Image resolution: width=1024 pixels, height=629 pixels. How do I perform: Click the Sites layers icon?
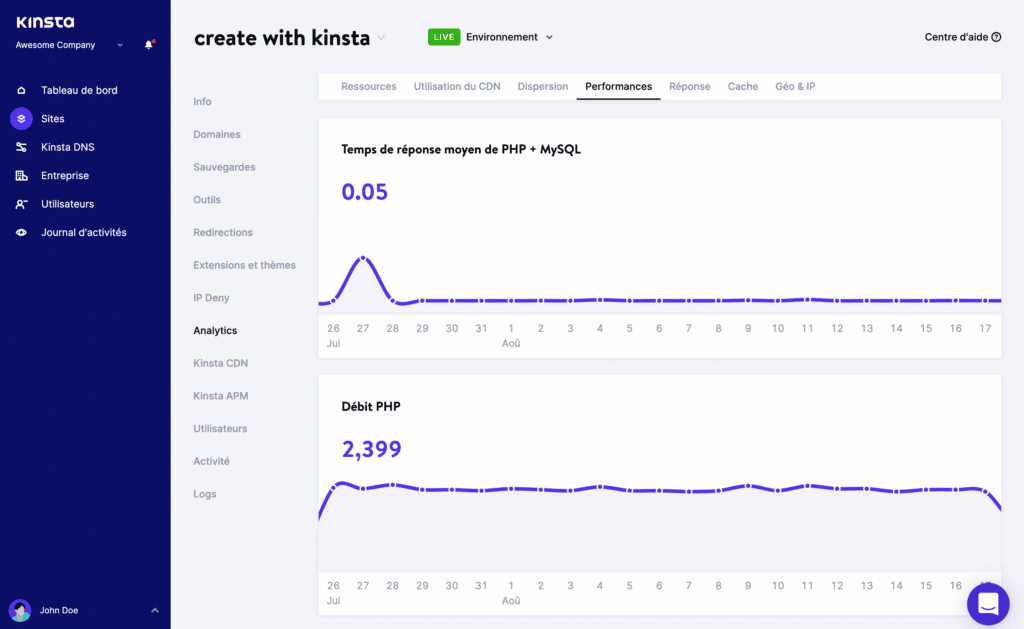click(21, 119)
